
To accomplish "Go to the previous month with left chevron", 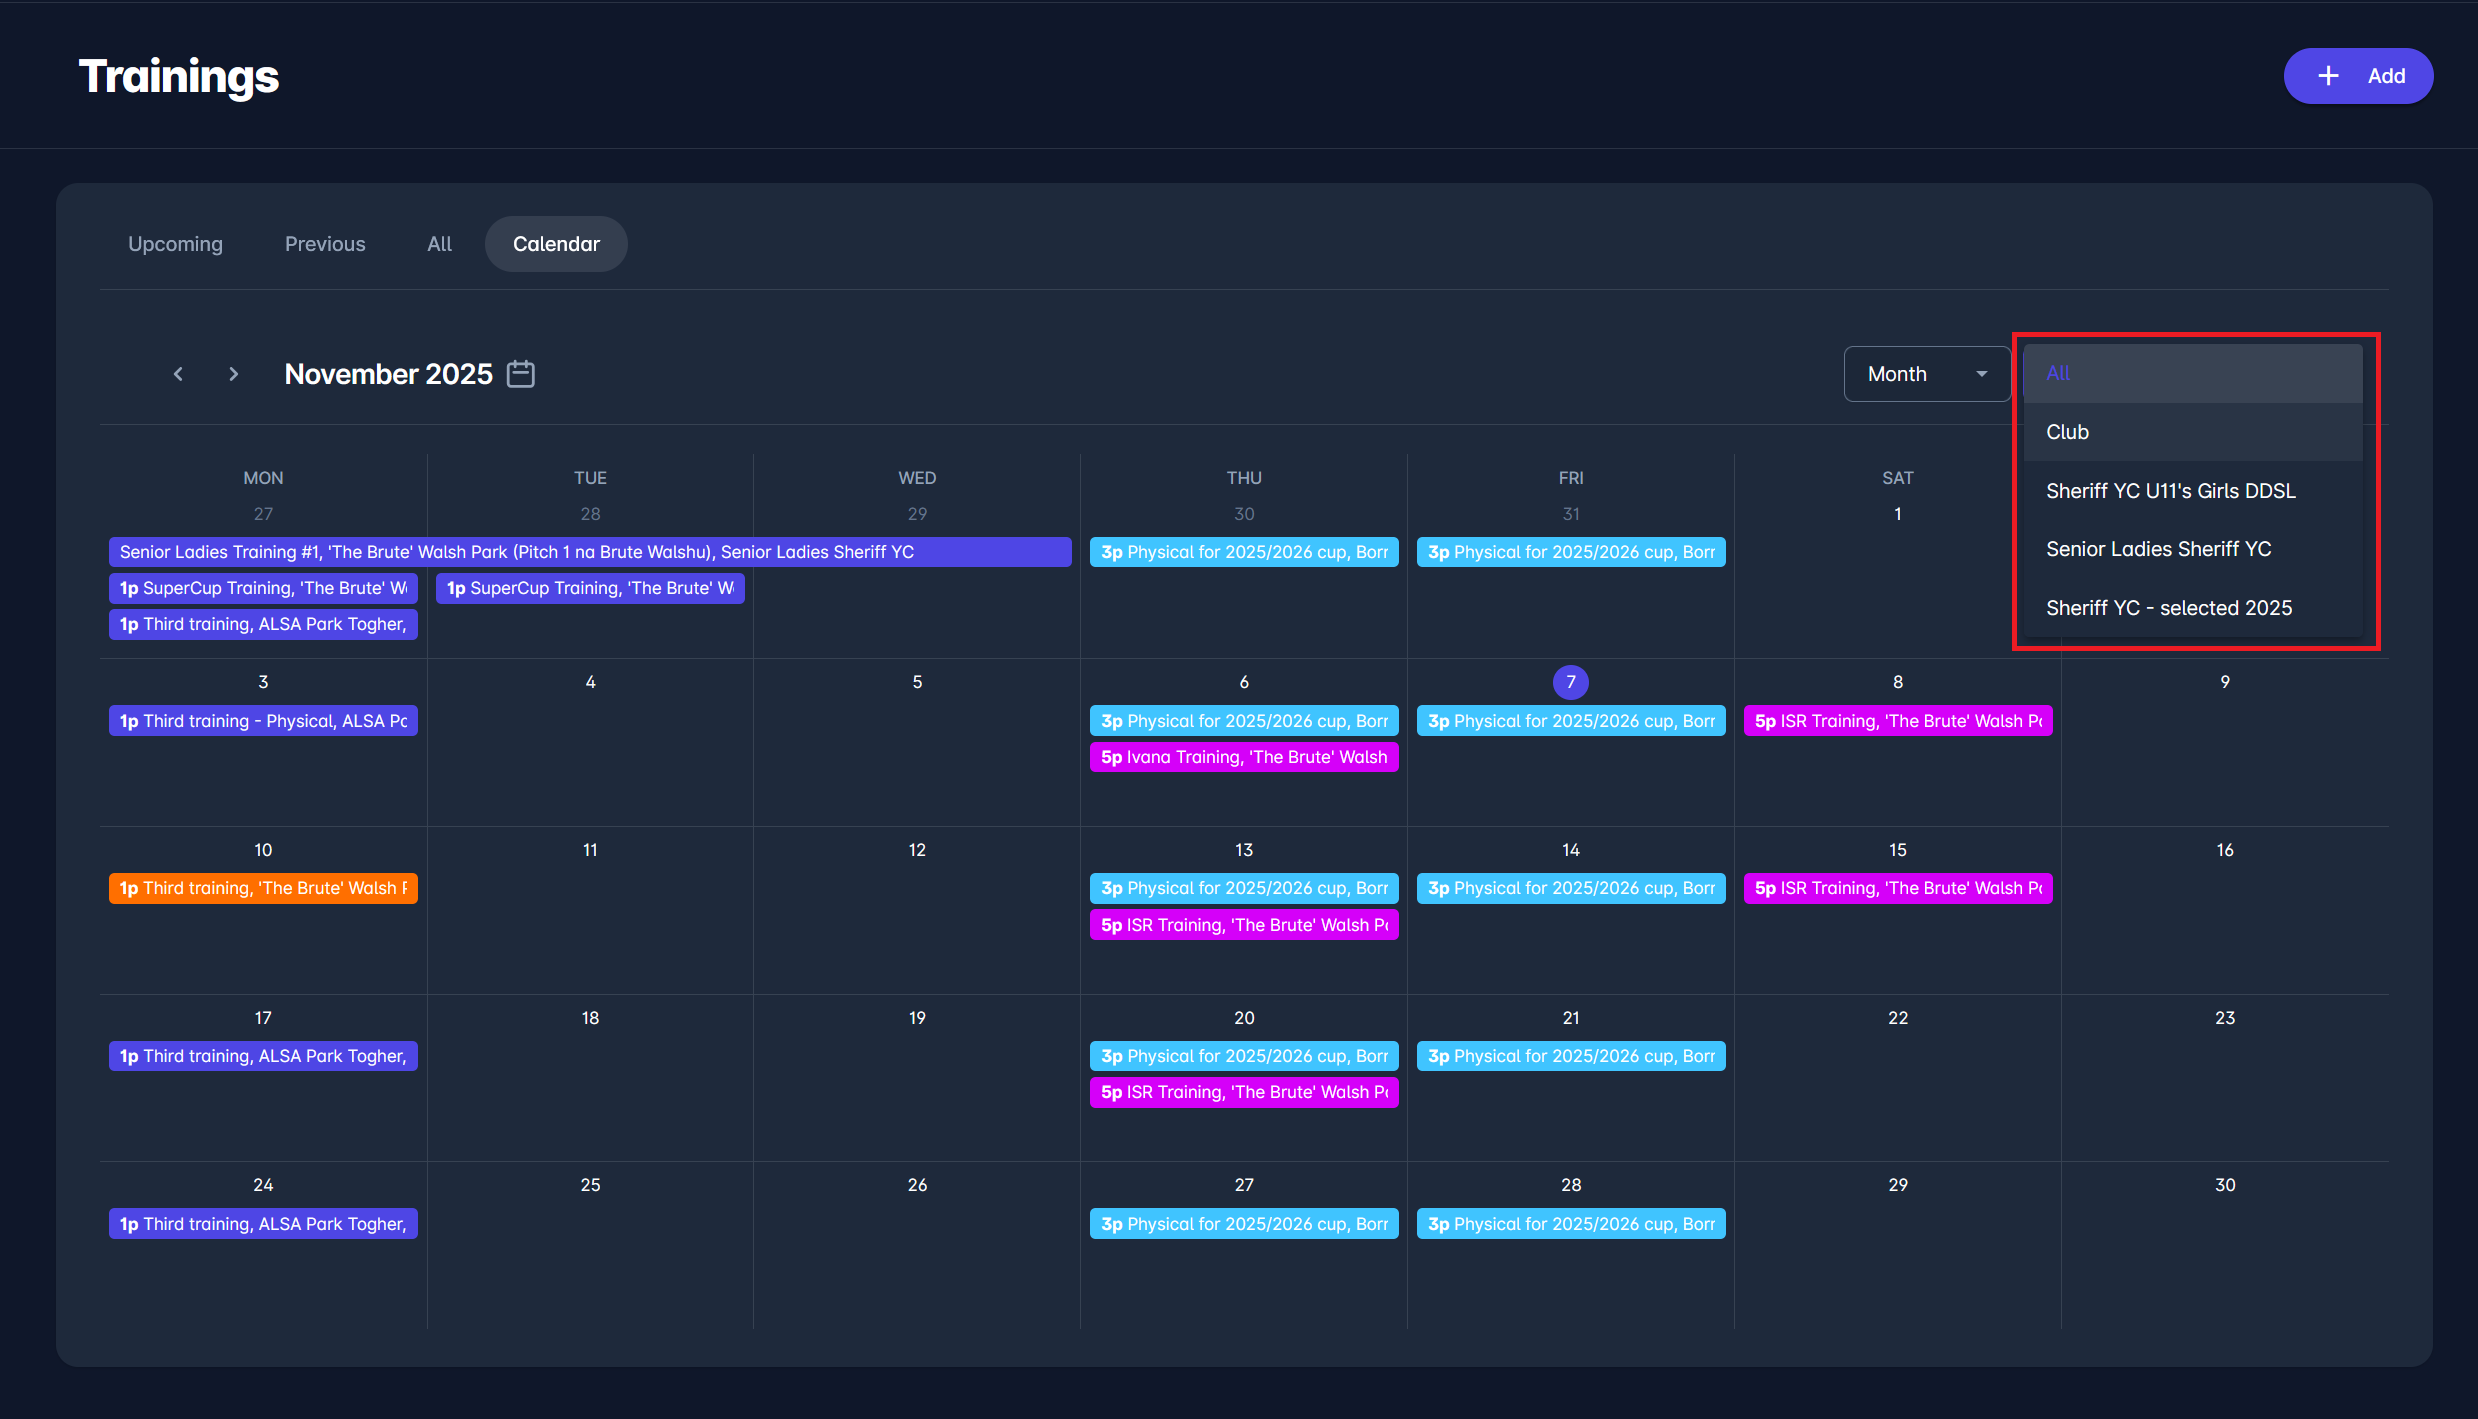I will click(x=178, y=374).
